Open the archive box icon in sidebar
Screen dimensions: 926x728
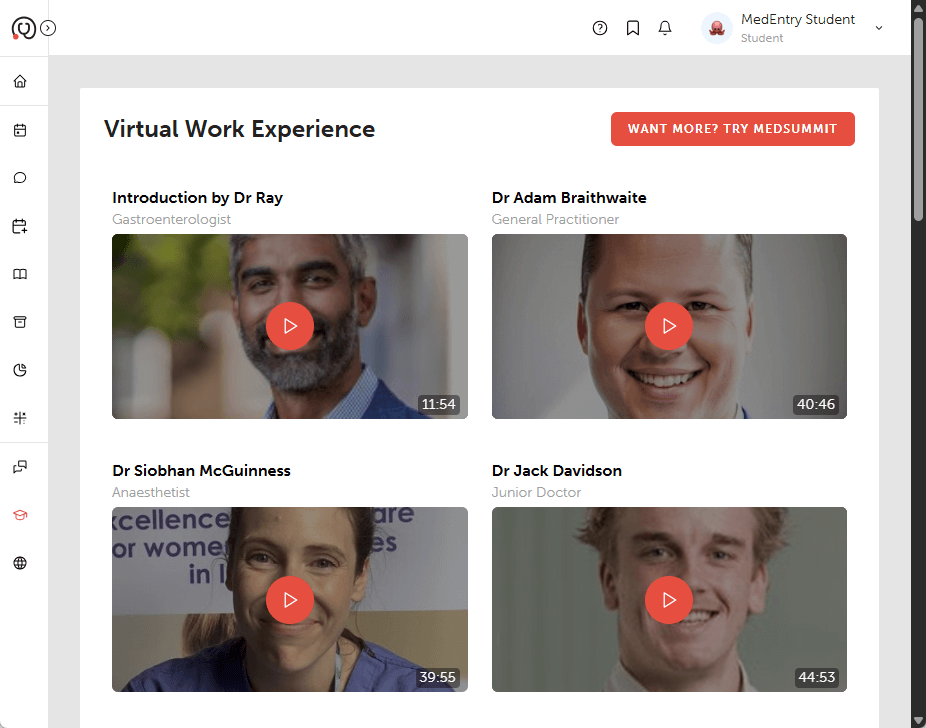(x=20, y=322)
